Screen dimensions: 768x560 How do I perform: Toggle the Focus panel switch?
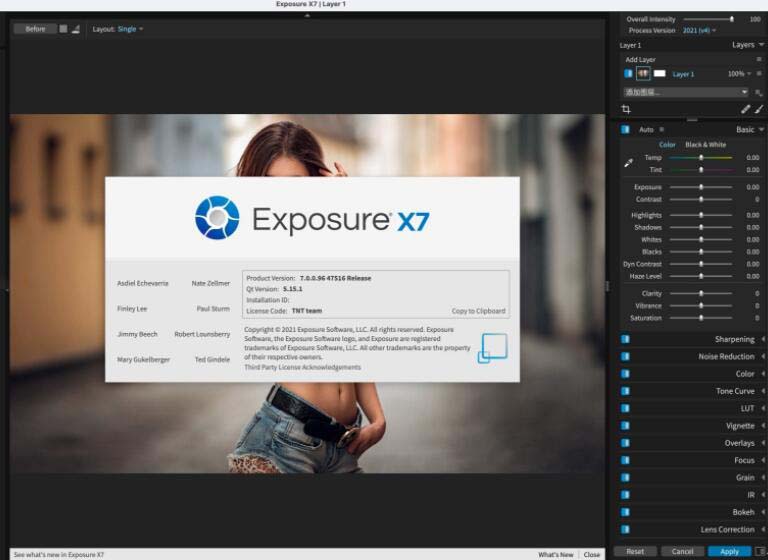(625, 460)
